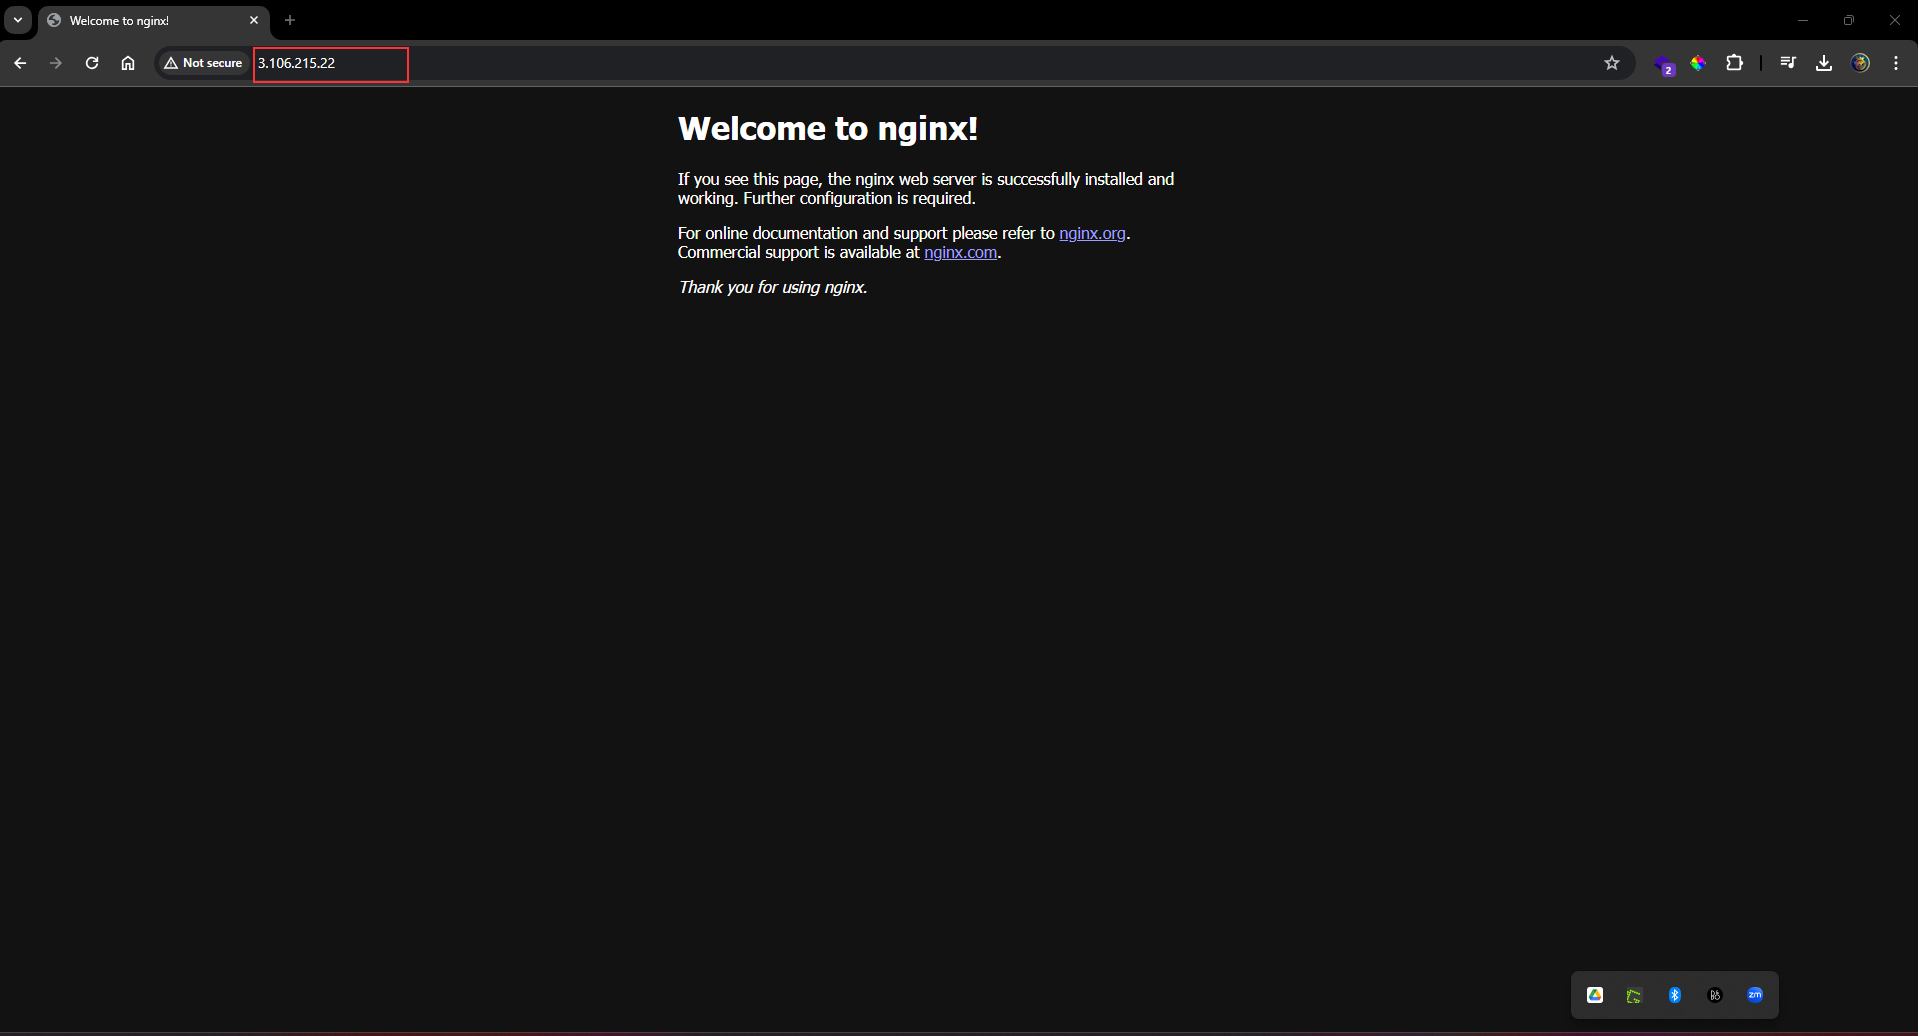The height and width of the screenshot is (1036, 1918).
Task: Open Zoom from the tray popup
Action: [1755, 995]
